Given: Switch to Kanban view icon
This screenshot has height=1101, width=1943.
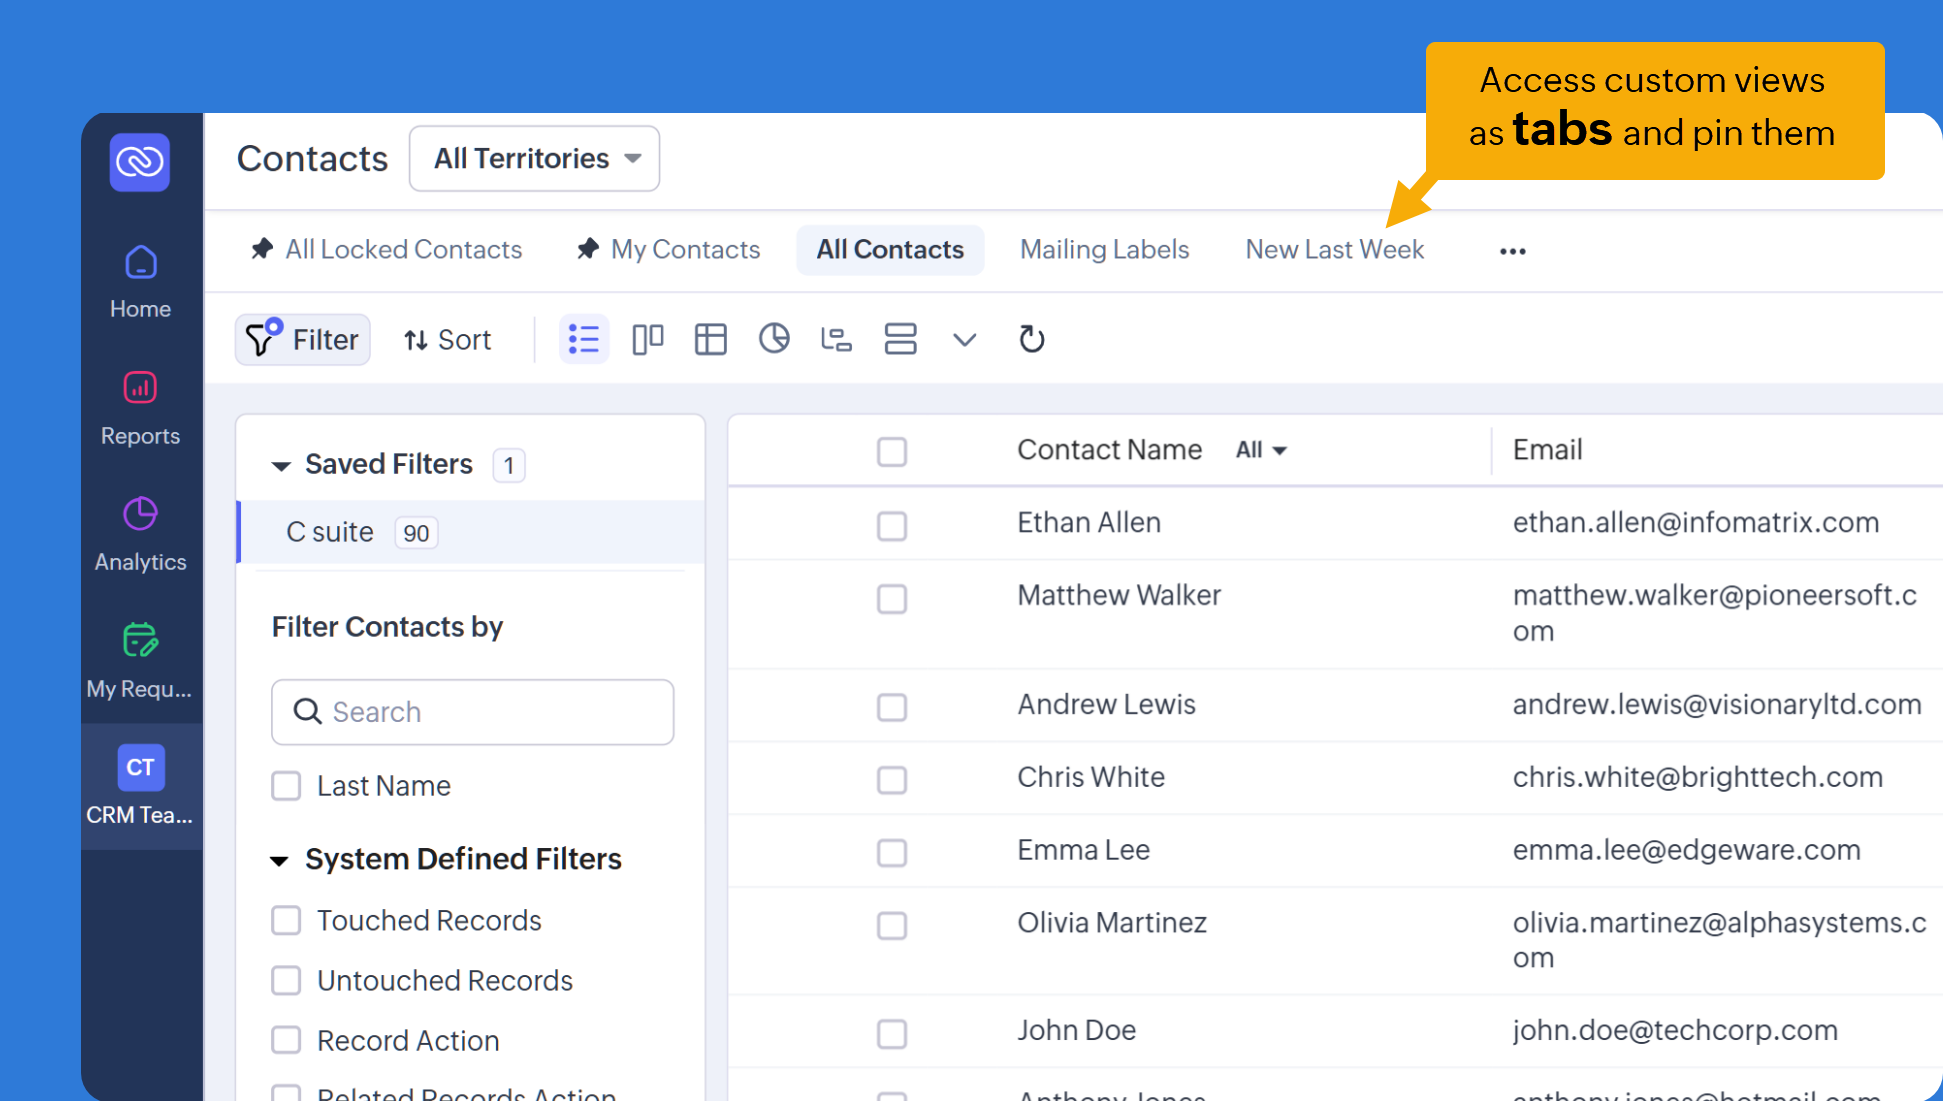Looking at the screenshot, I should coord(647,340).
